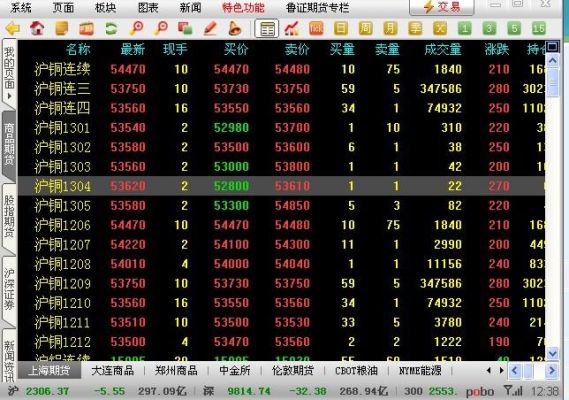
Task: Expand arrow under 我的页面 side tab
Action: (9, 96)
